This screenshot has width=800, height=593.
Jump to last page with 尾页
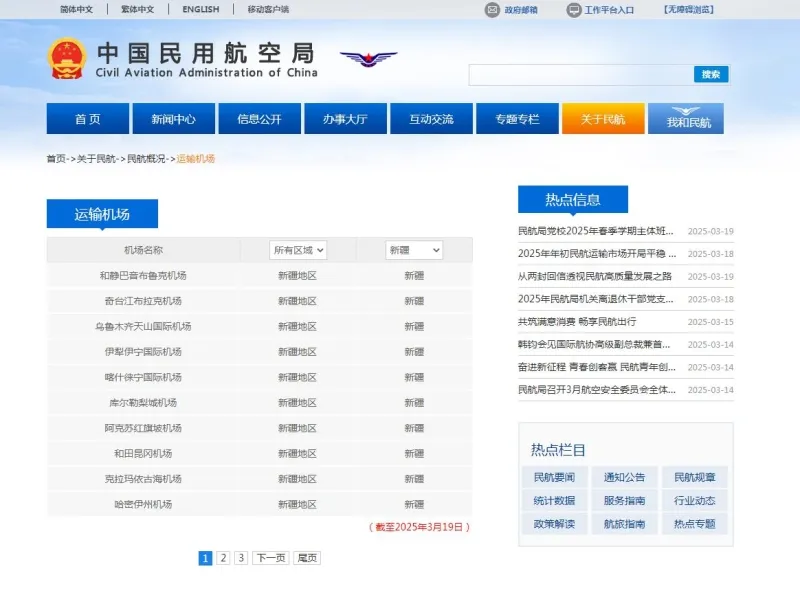307,558
